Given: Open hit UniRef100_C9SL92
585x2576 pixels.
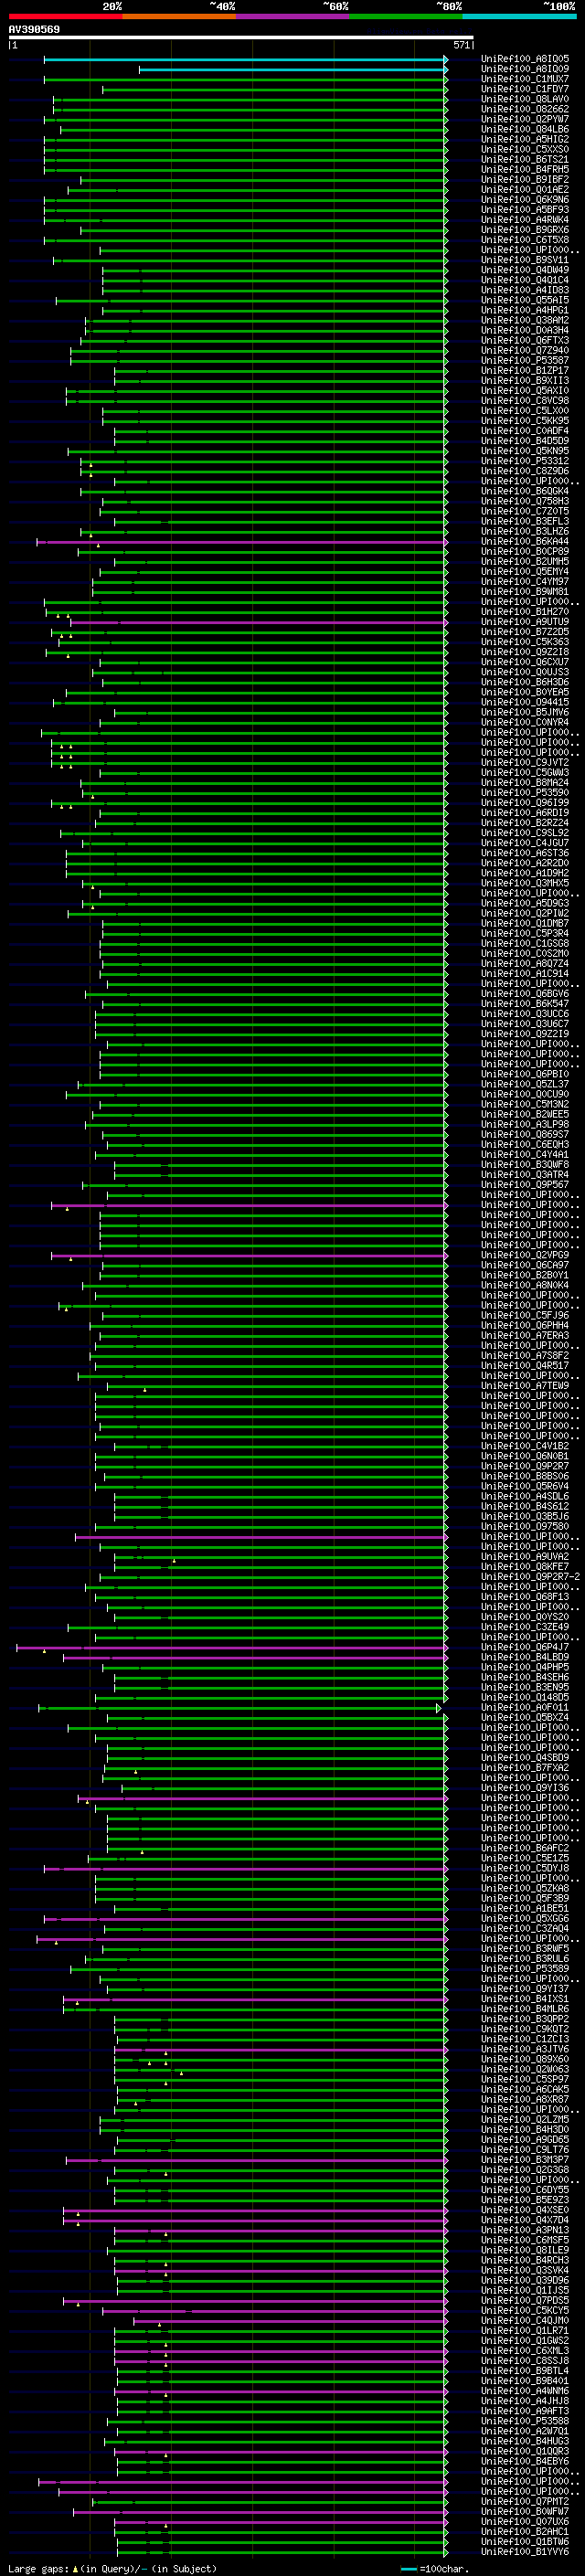Looking at the screenshot, I should point(525,833).
